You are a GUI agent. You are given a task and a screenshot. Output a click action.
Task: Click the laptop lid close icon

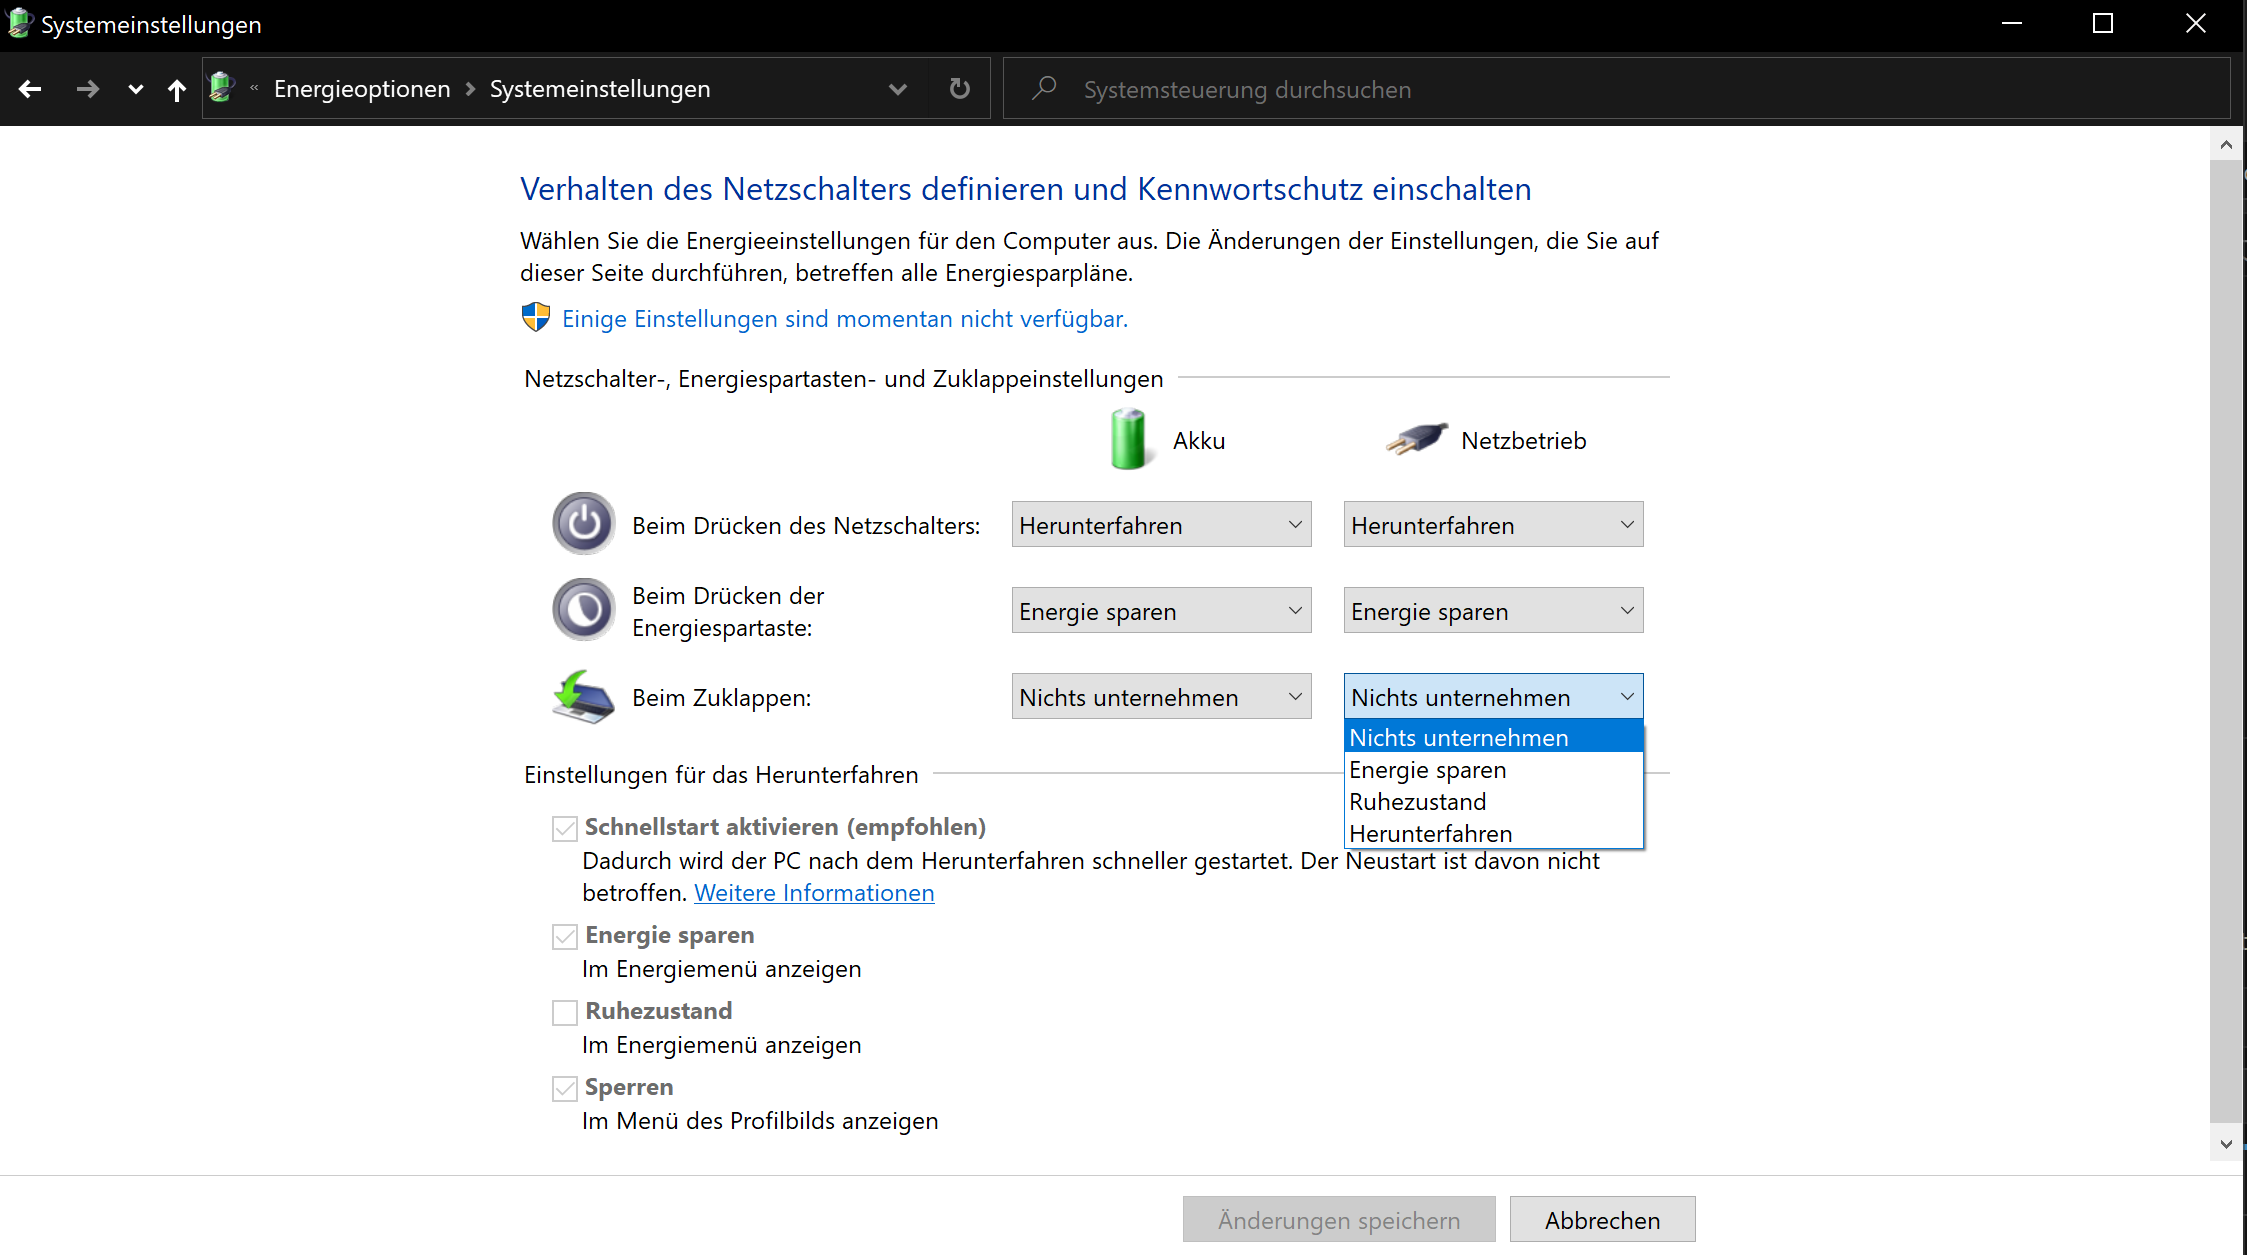click(583, 697)
